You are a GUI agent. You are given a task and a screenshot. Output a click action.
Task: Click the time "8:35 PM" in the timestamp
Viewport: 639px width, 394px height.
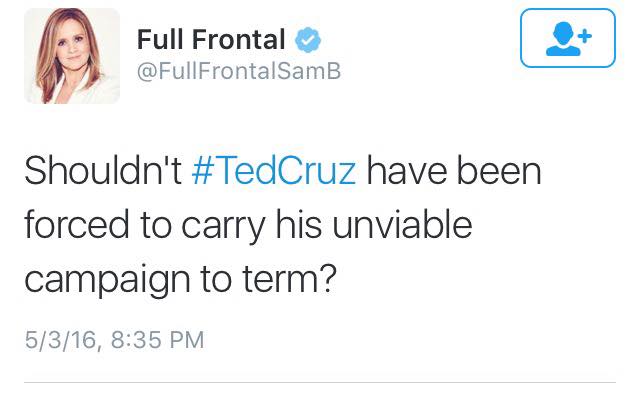(157, 340)
